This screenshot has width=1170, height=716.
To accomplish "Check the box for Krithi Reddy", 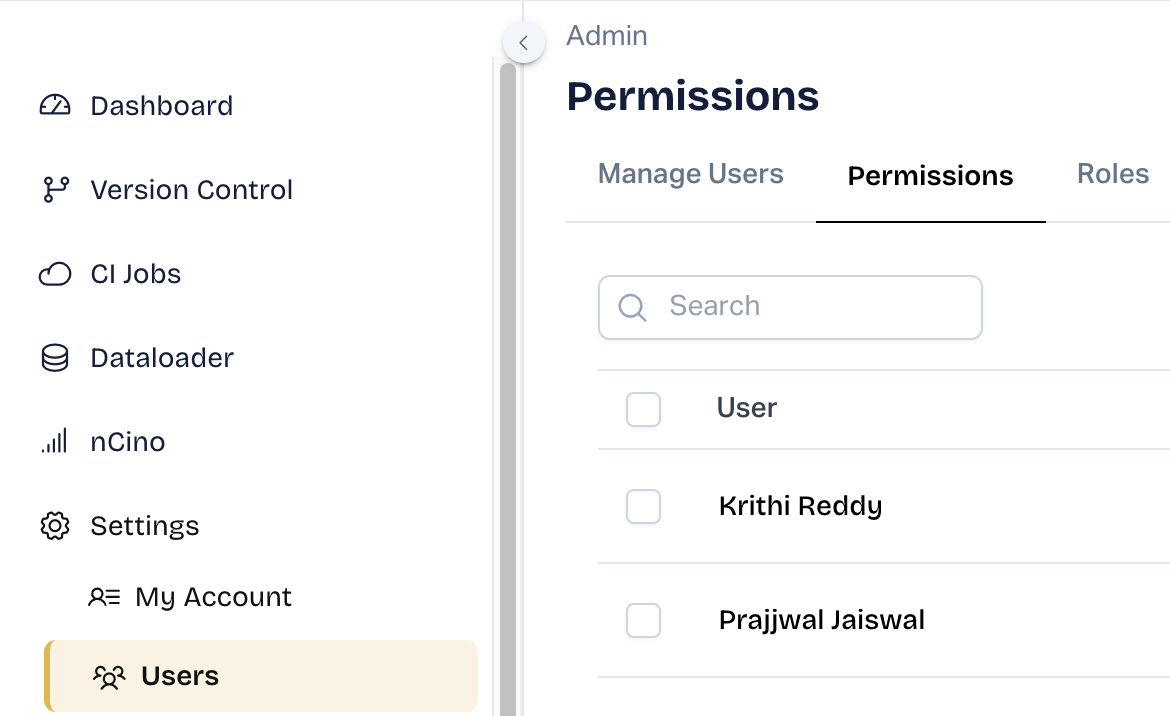I will 643,507.
